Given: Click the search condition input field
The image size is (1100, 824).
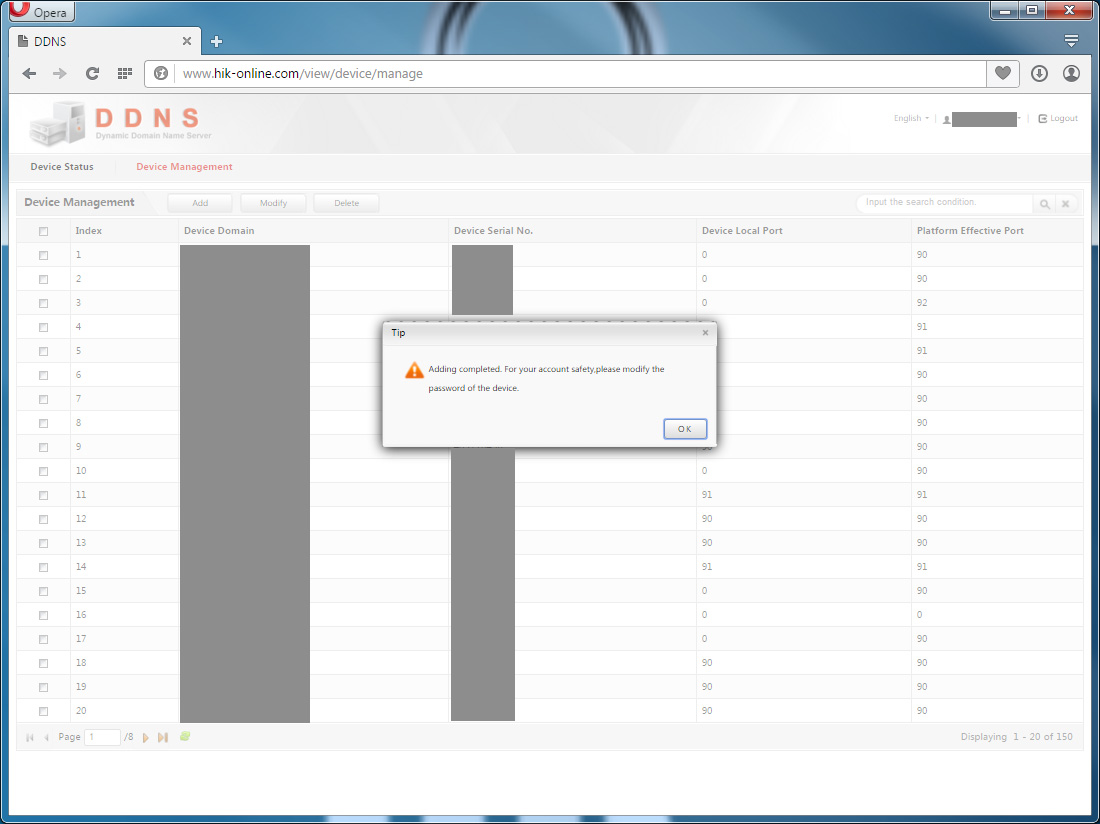Looking at the screenshot, I should [944, 203].
